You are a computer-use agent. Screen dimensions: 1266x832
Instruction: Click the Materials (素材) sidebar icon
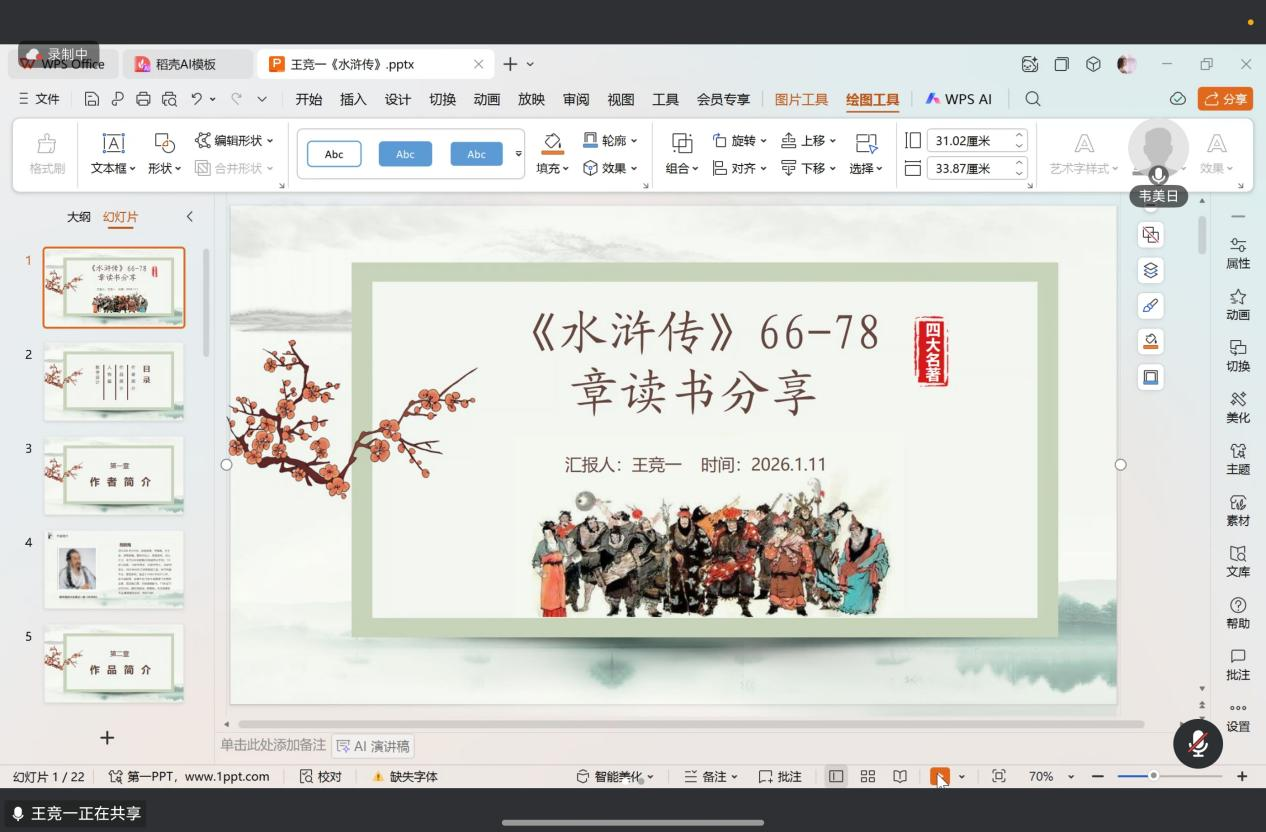[1237, 509]
